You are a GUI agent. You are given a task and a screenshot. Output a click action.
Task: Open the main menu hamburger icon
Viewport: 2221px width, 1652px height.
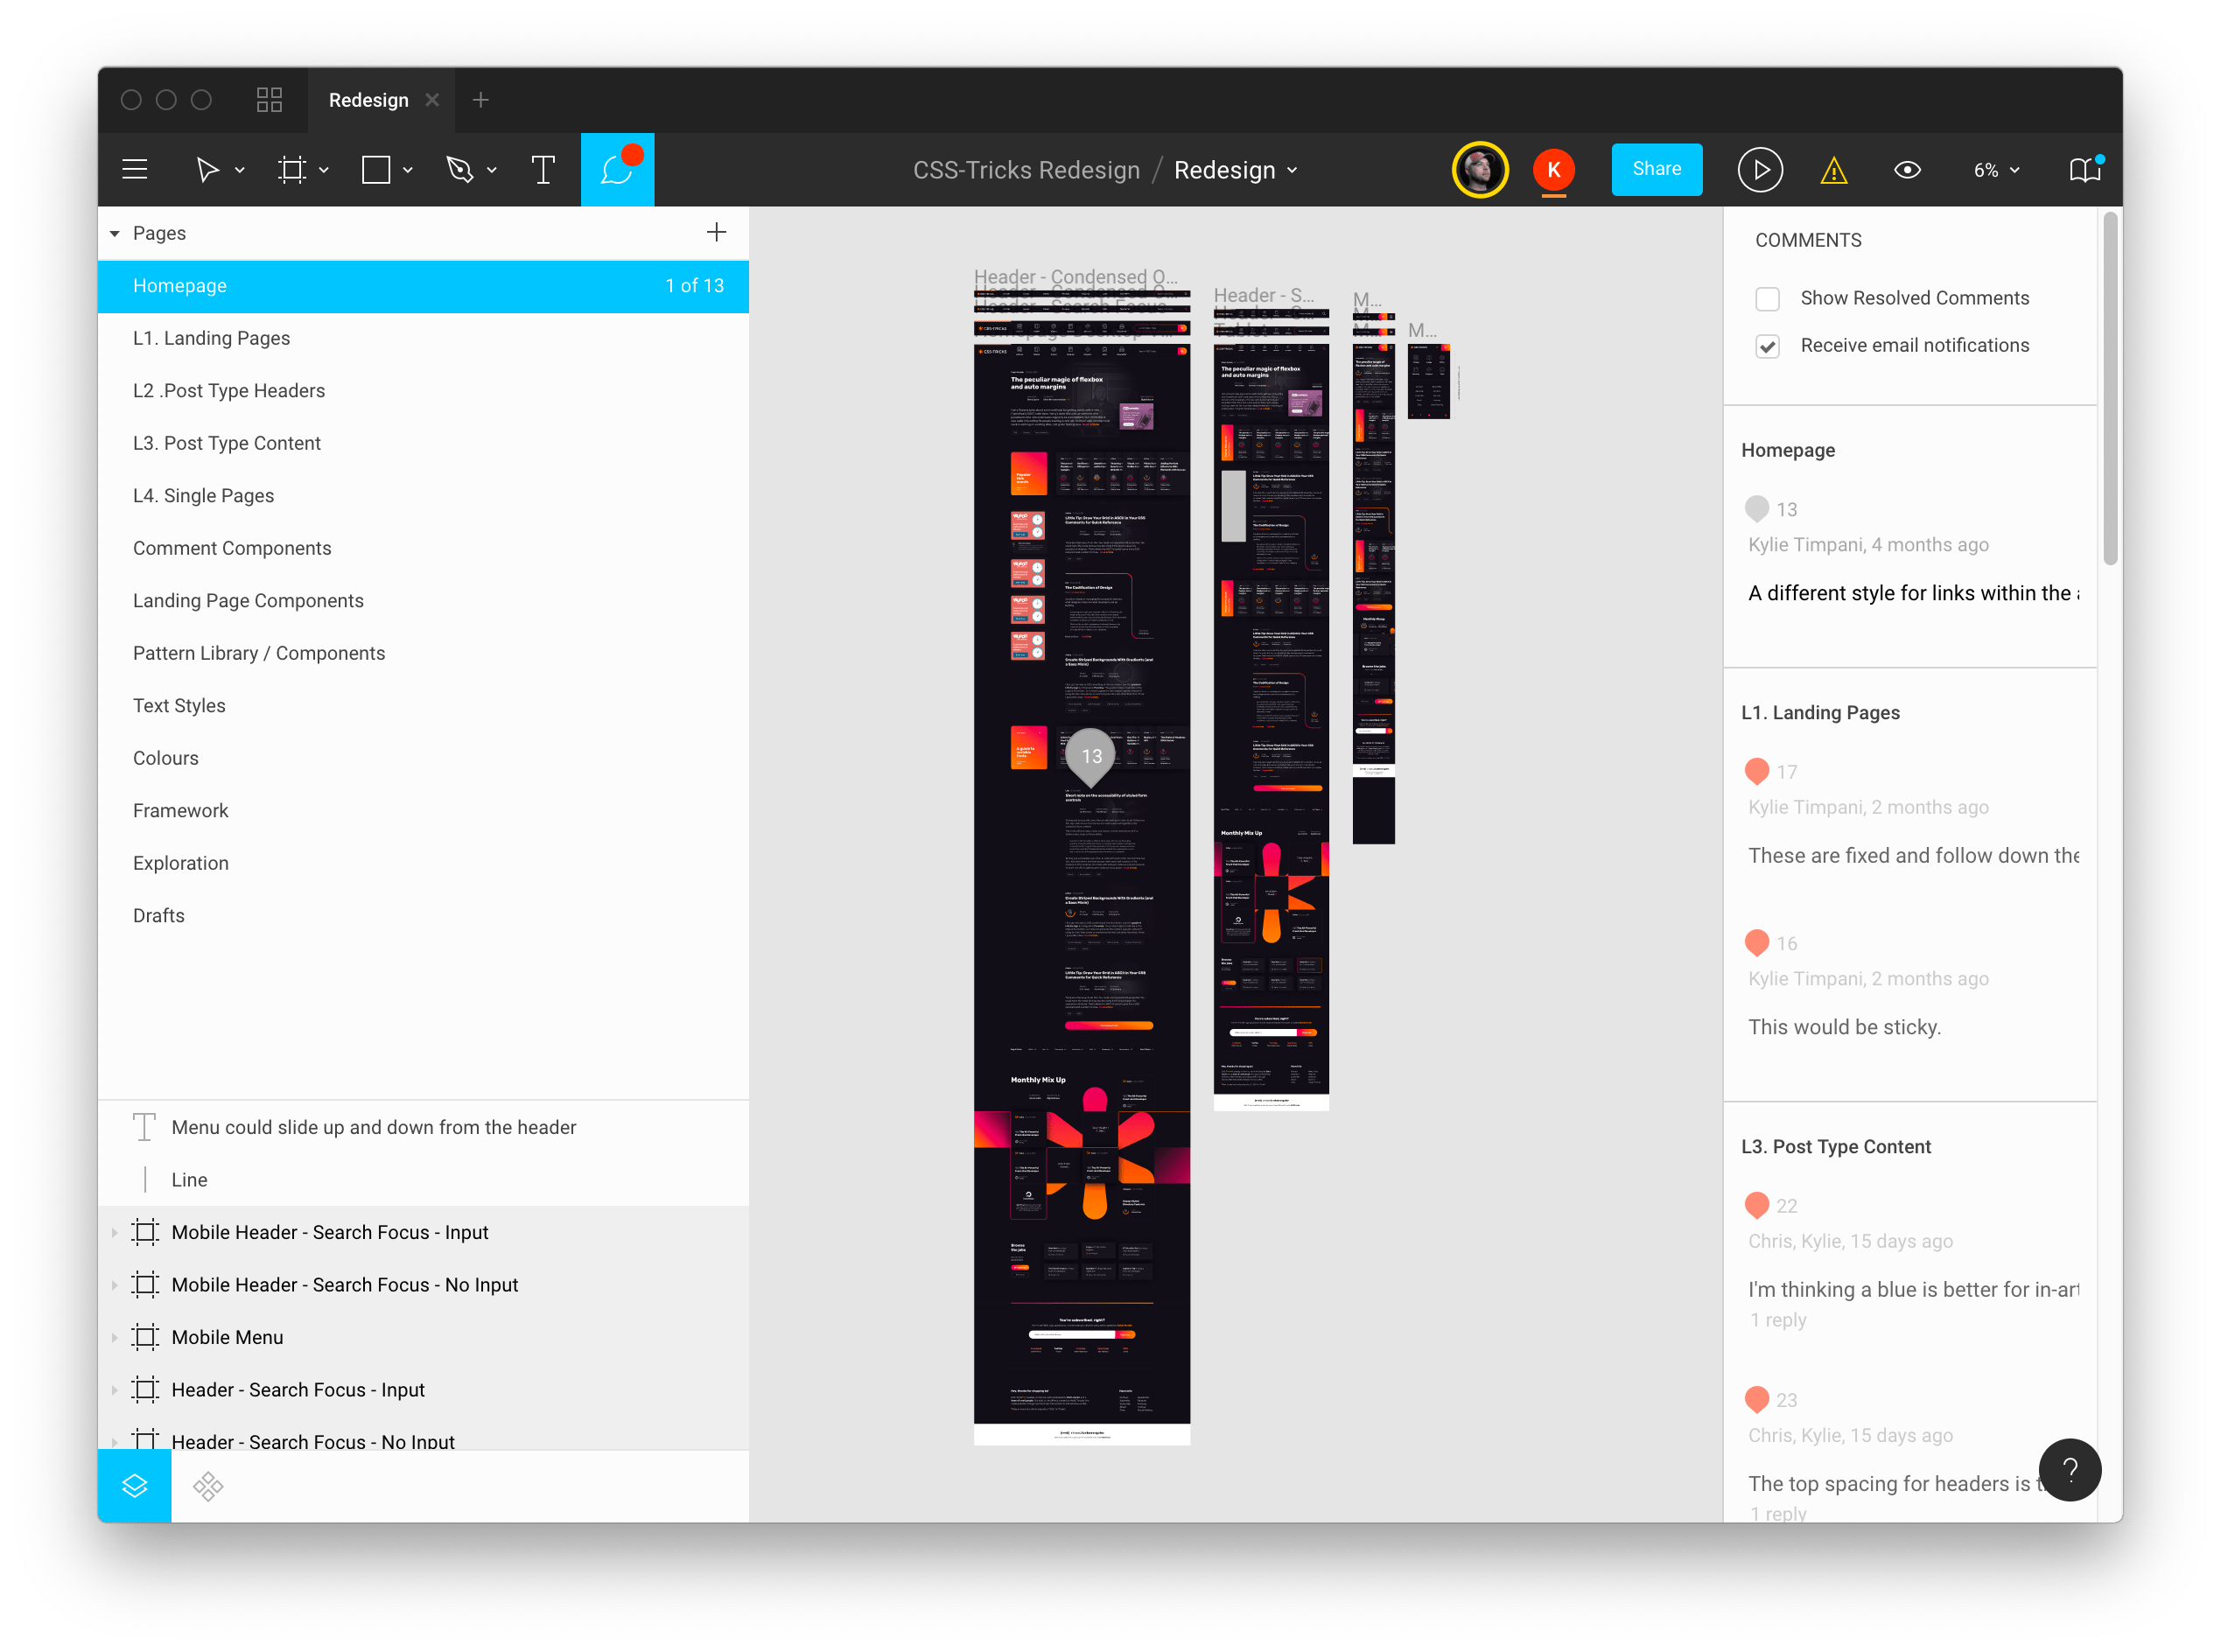pos(134,169)
